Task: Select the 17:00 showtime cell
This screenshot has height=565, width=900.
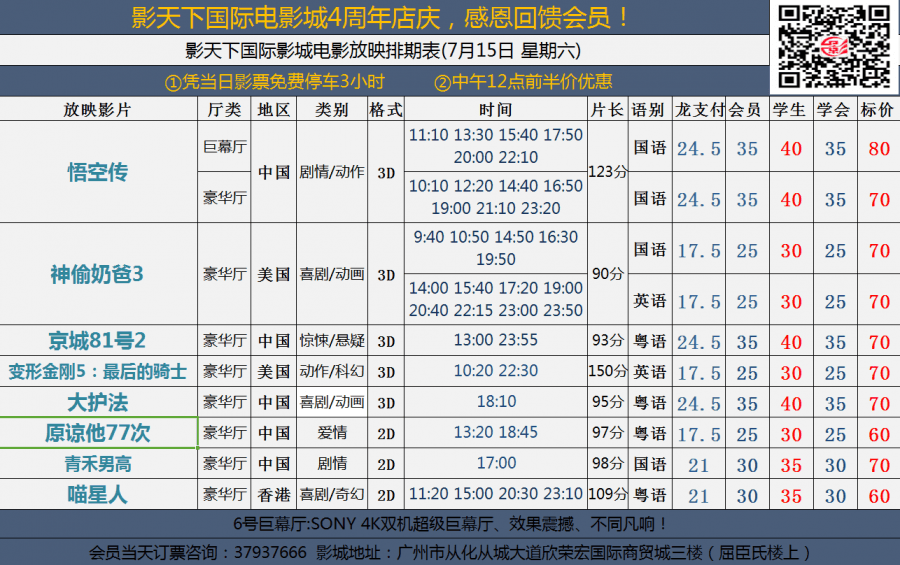Action: click(x=496, y=463)
